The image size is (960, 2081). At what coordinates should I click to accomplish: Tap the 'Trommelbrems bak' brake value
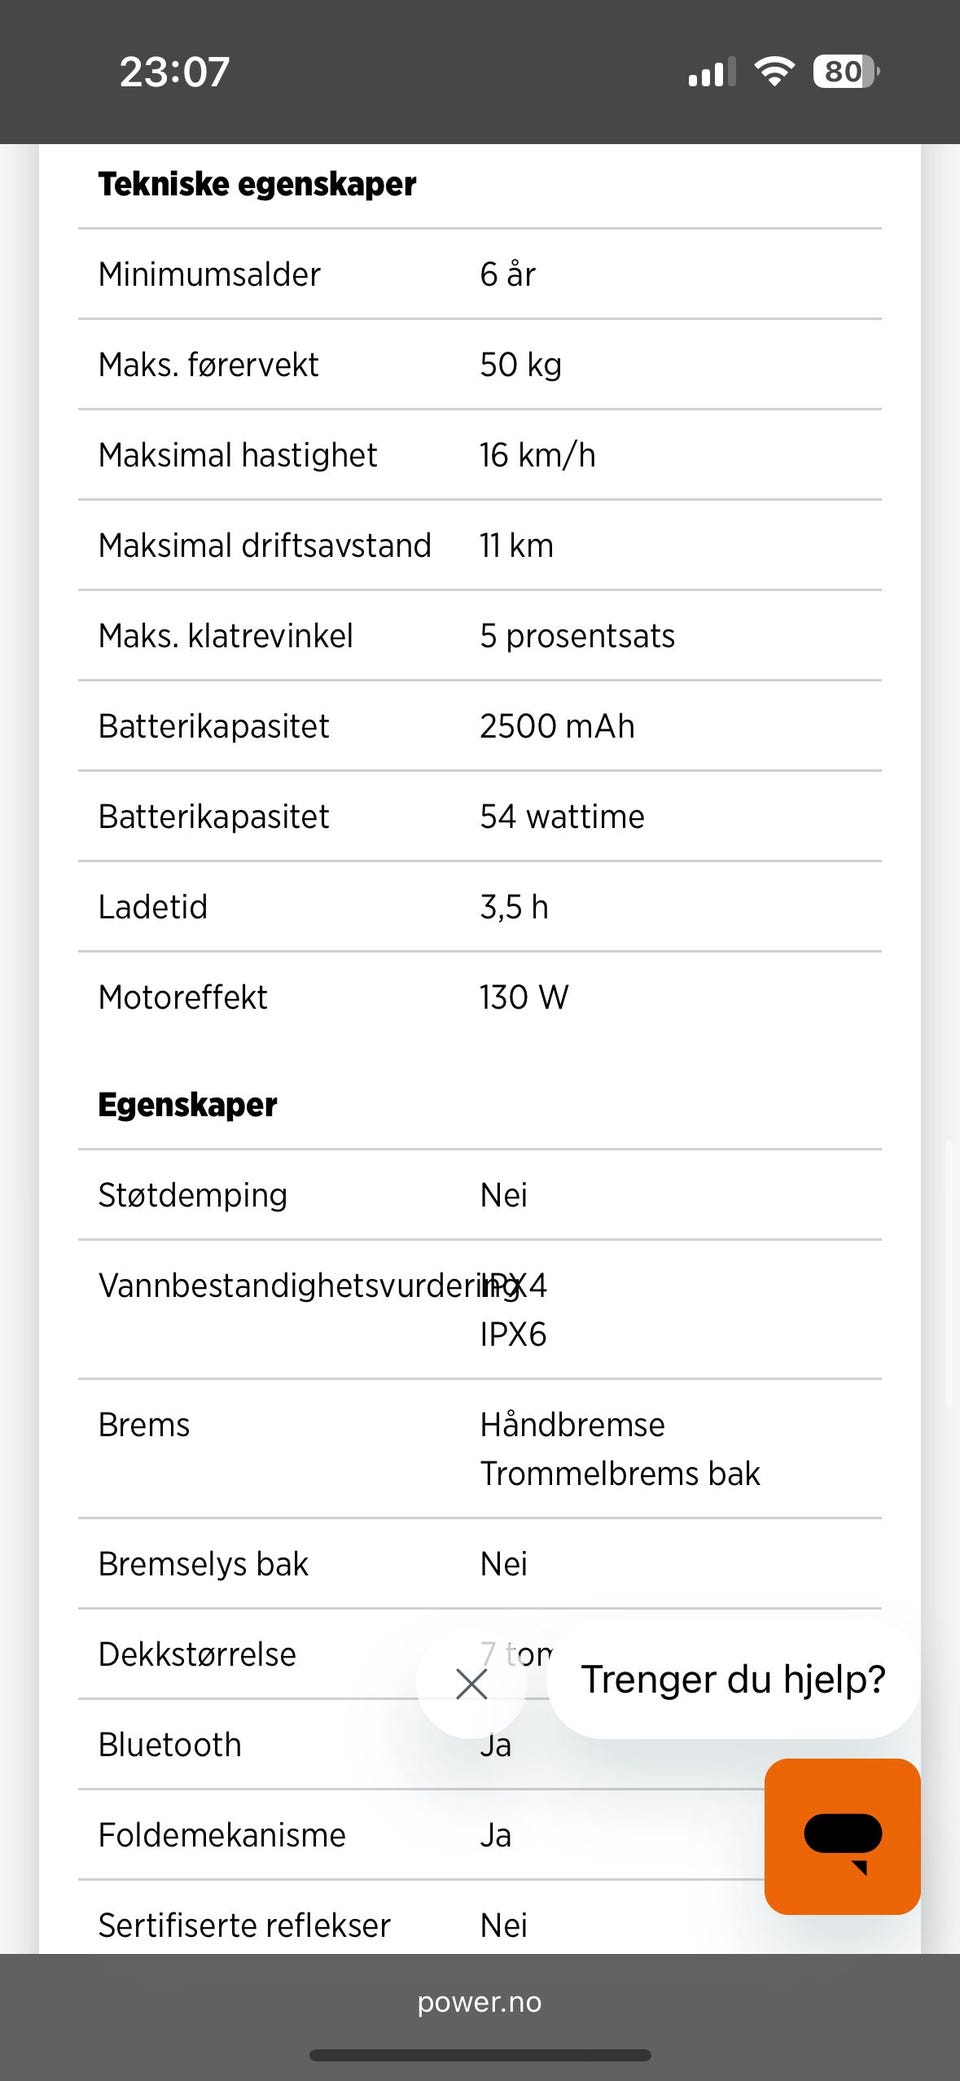coord(620,1473)
